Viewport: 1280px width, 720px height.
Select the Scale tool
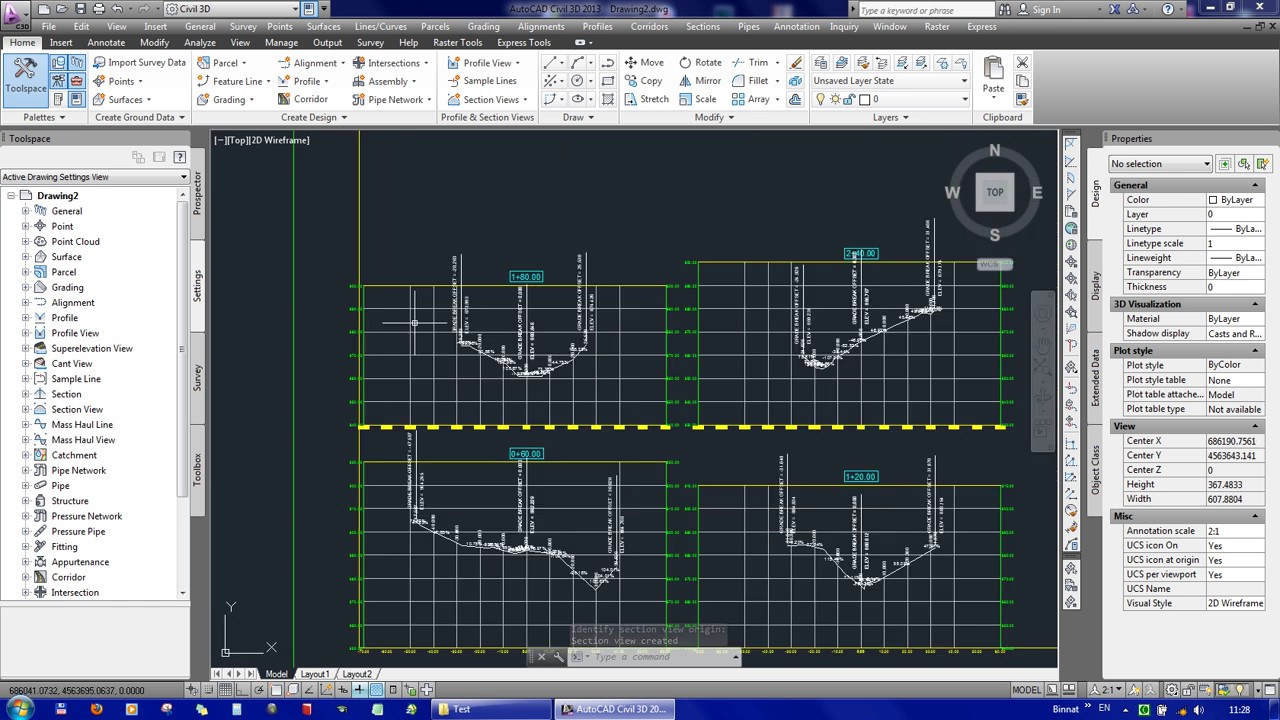coord(697,99)
